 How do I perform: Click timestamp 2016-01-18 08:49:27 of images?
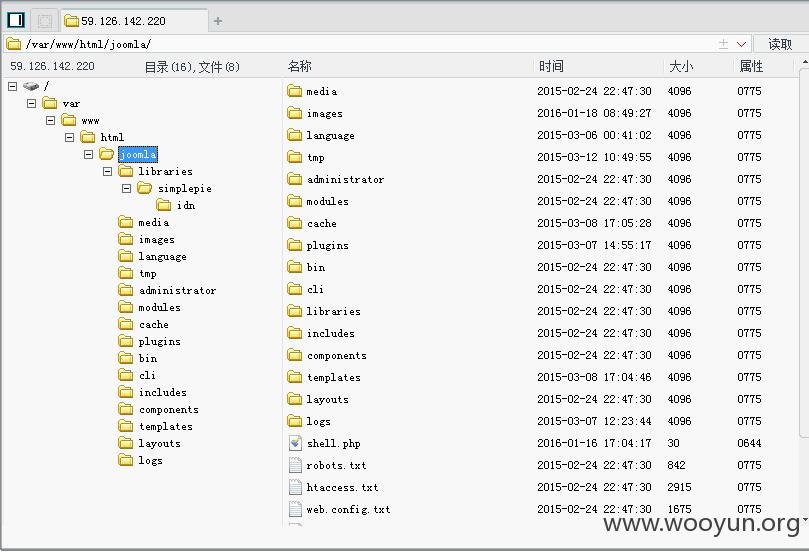pos(594,113)
